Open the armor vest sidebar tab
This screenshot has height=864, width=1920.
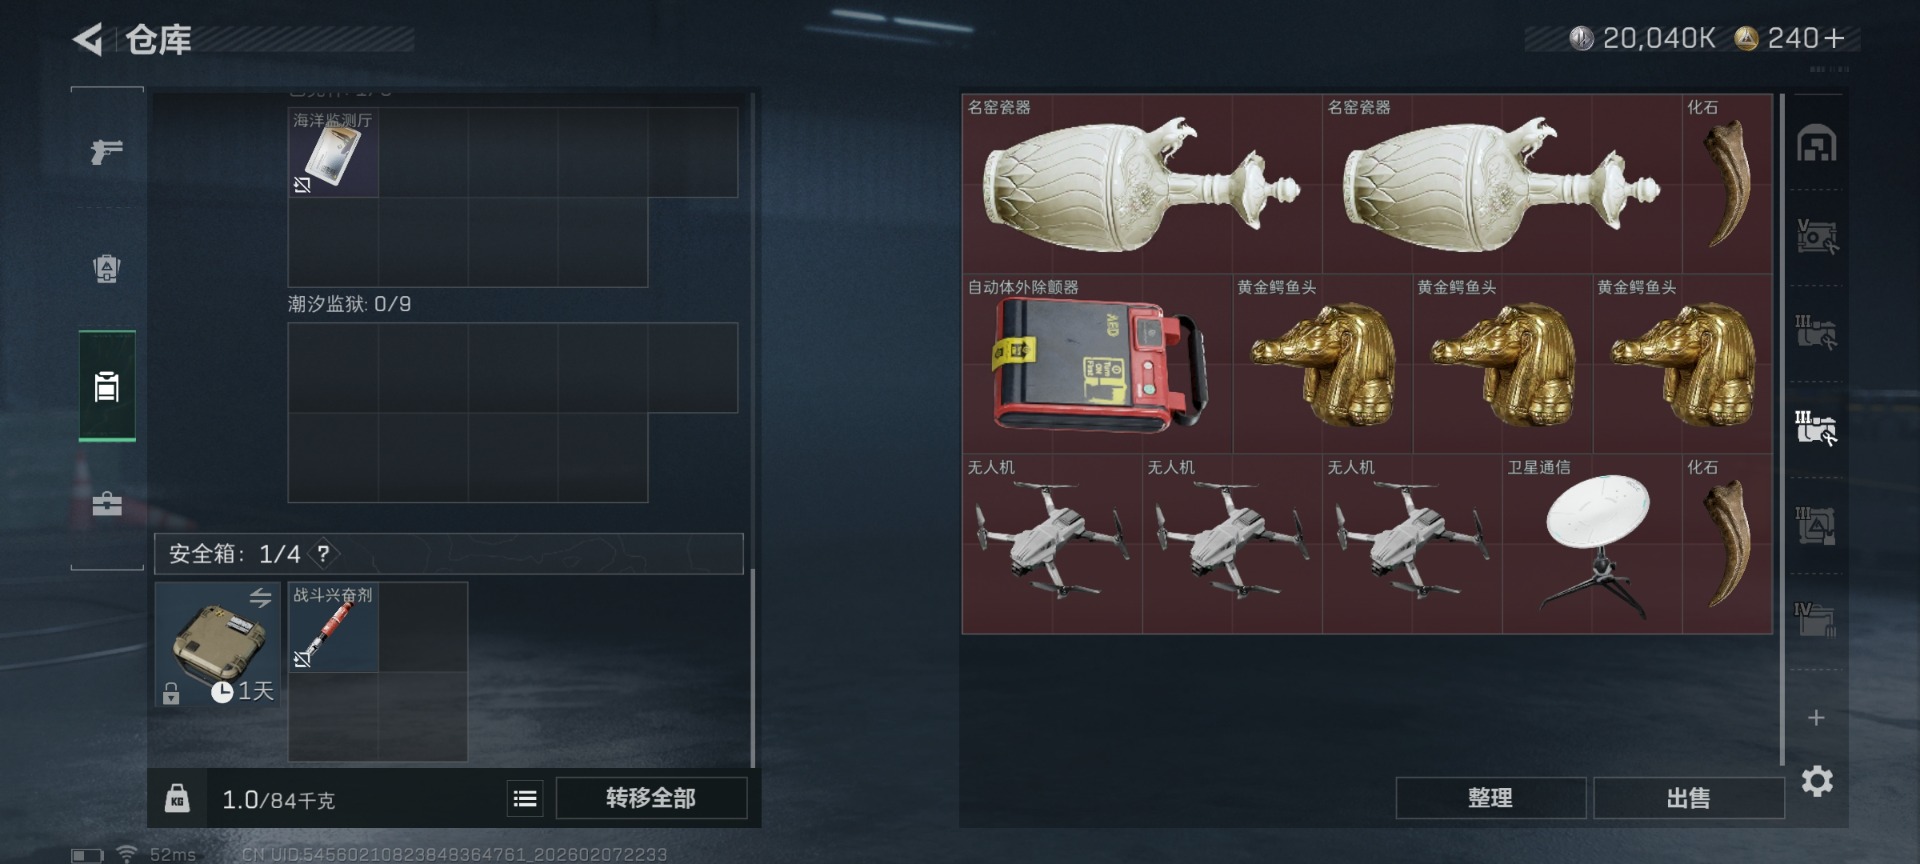point(107,268)
